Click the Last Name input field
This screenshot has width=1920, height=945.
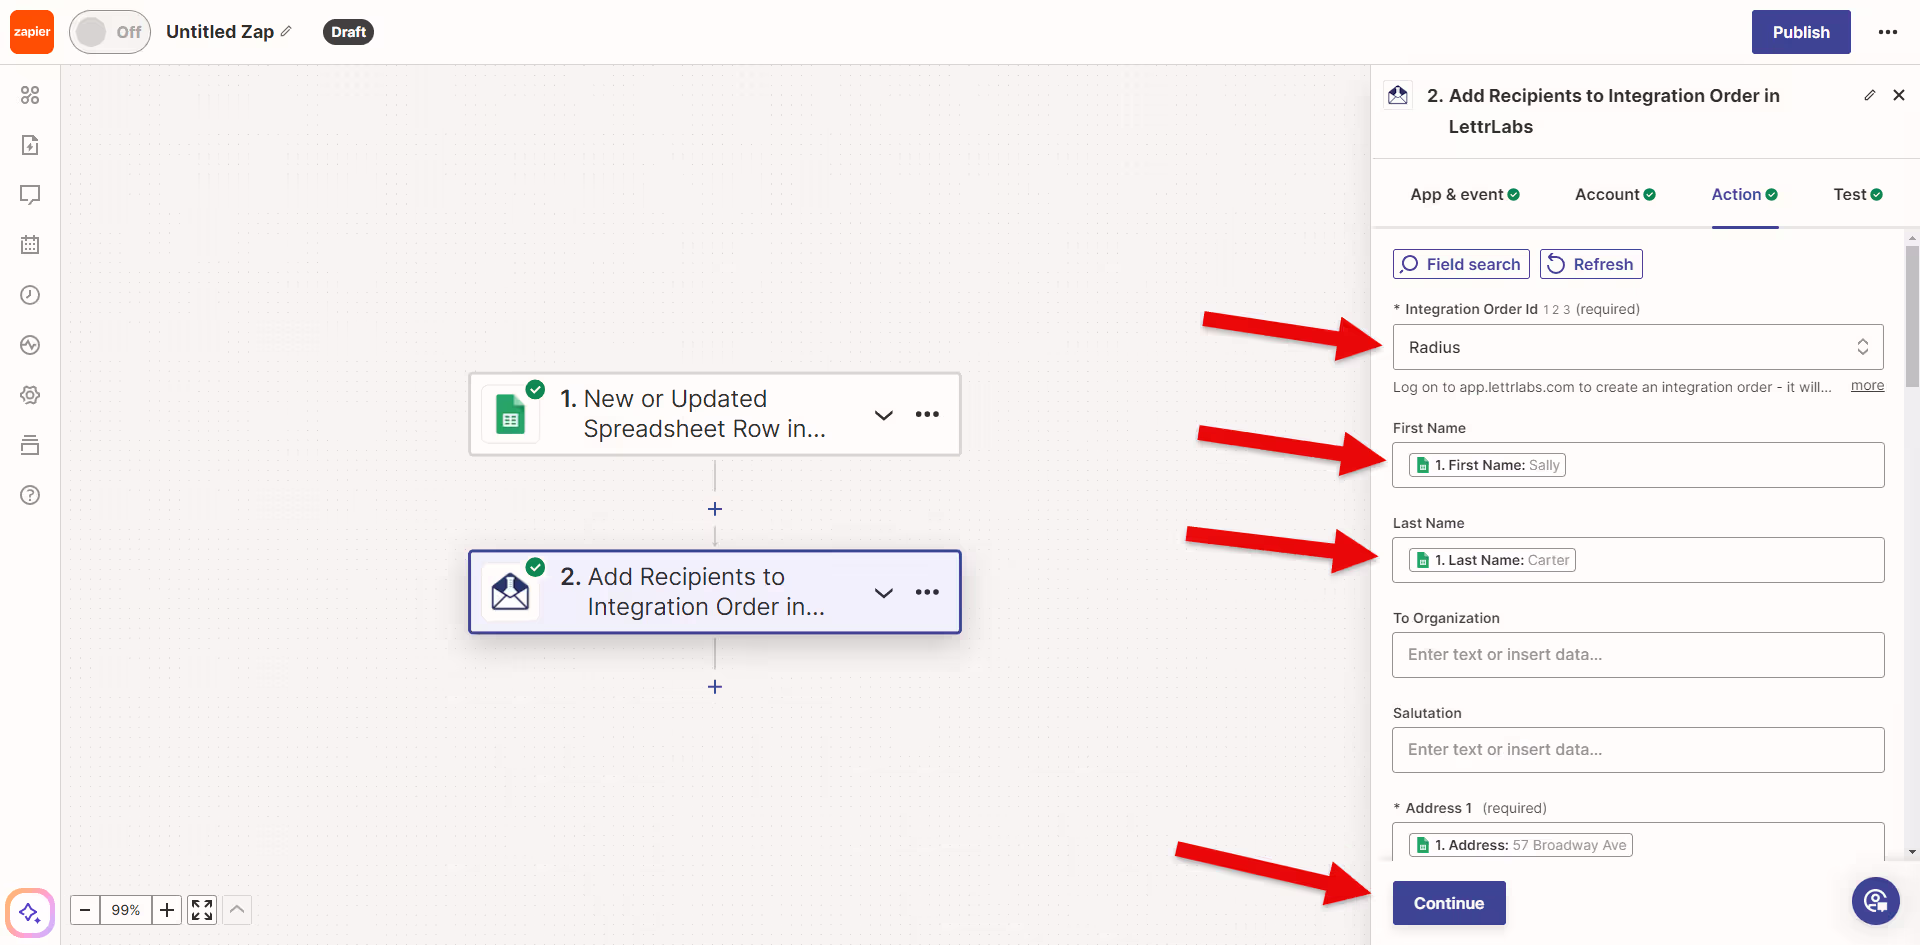[1638, 560]
